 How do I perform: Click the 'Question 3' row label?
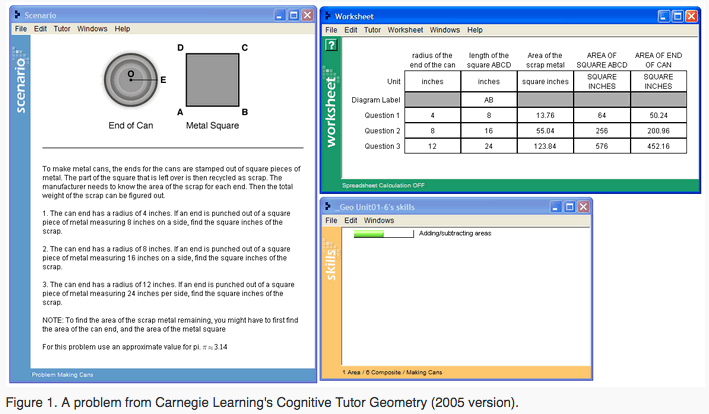382,146
